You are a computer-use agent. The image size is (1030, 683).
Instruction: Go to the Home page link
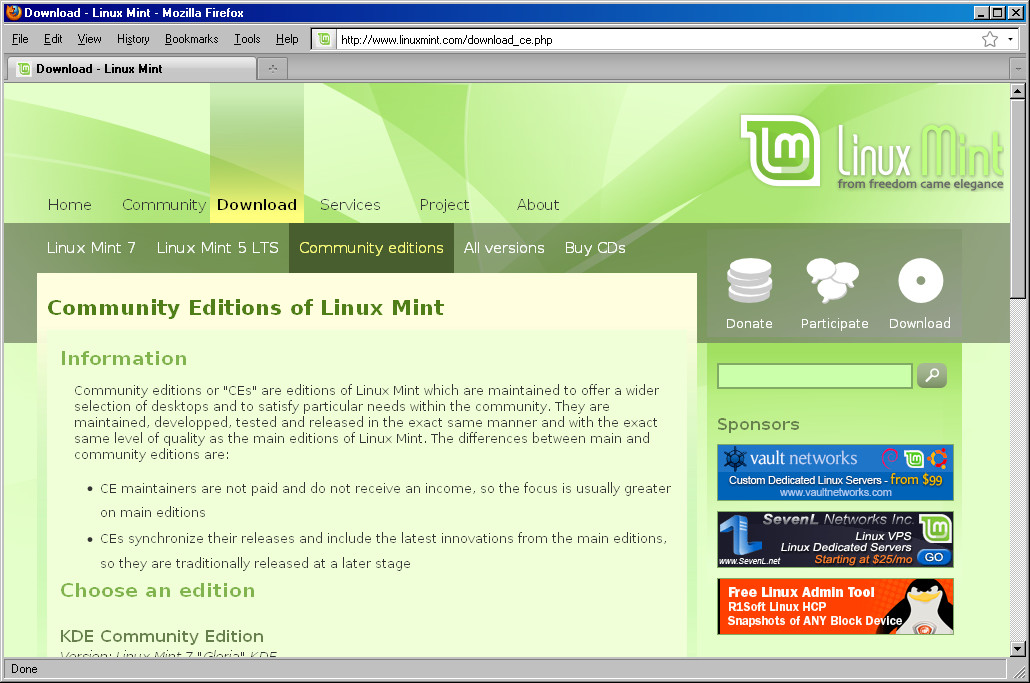(x=70, y=205)
